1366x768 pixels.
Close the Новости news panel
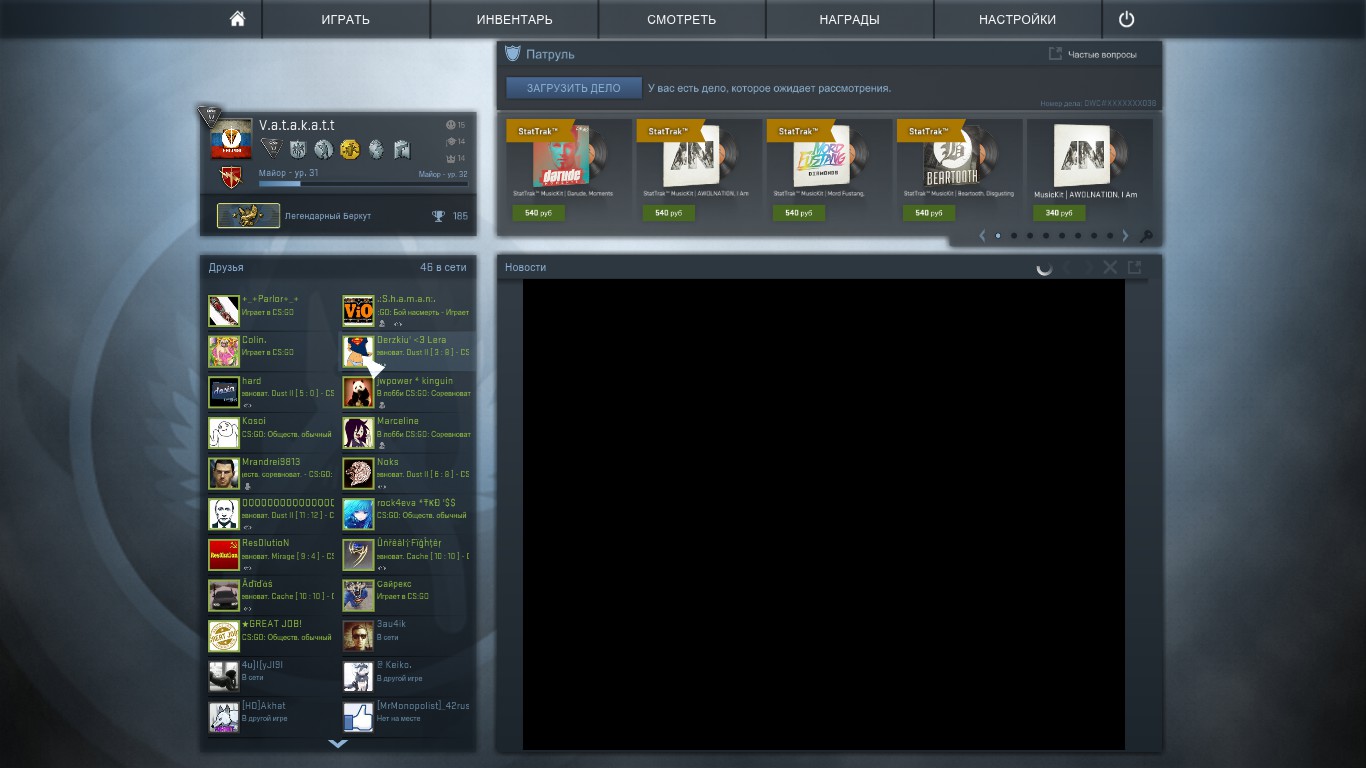[1110, 267]
